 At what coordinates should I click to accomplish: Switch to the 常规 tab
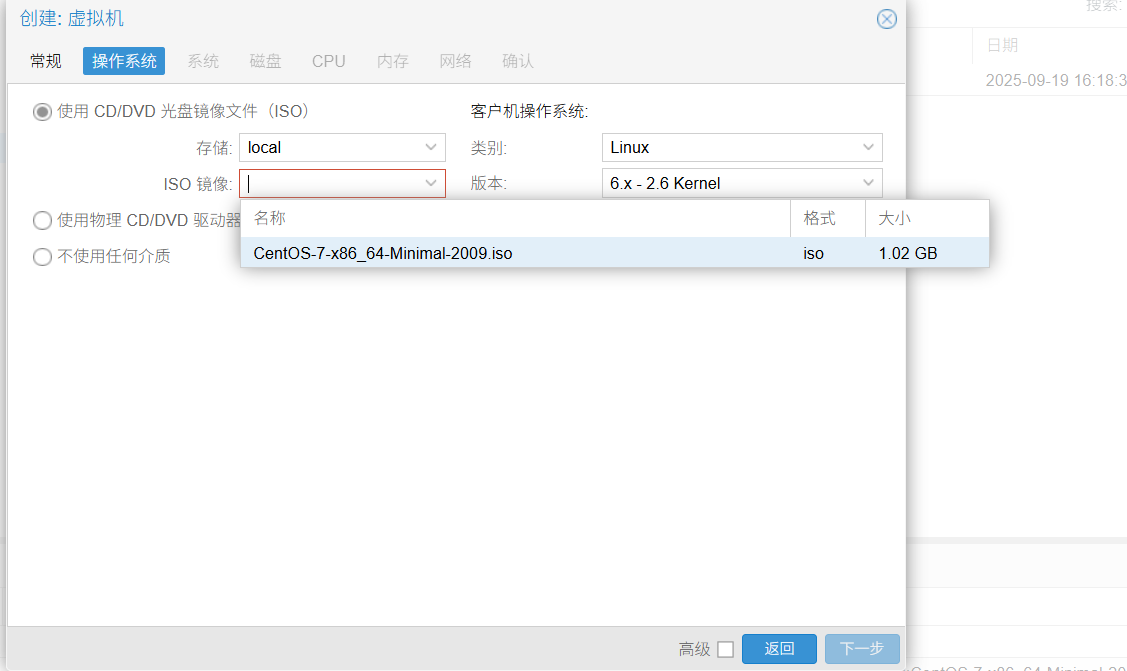tap(46, 61)
